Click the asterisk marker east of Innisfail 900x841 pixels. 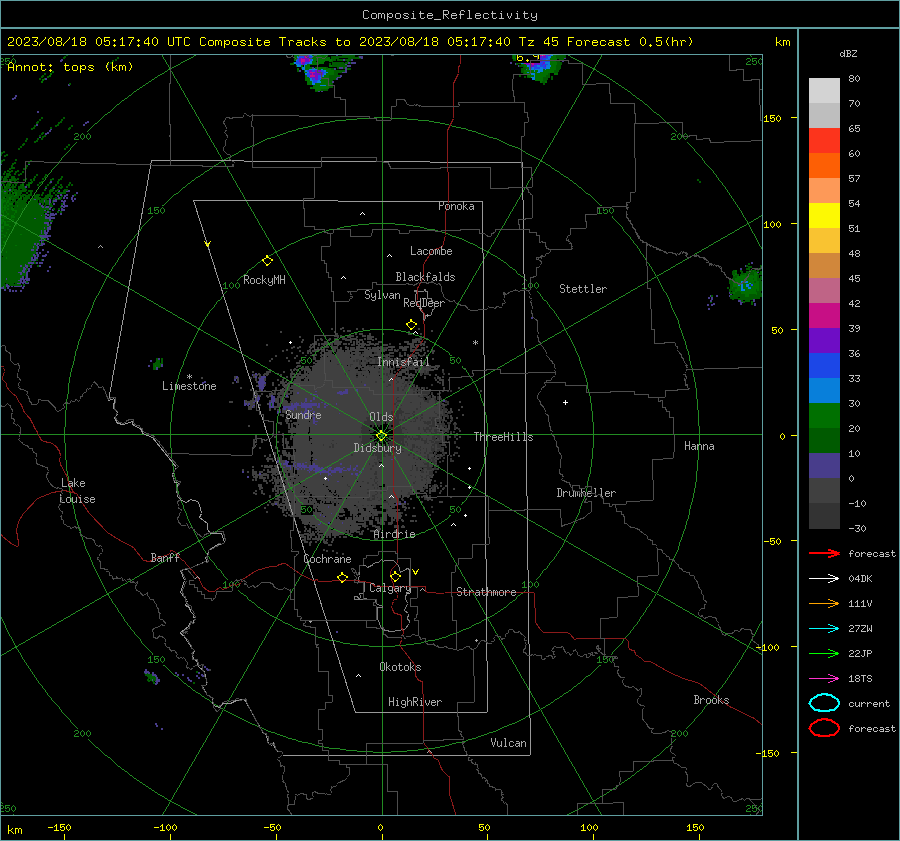tap(475, 343)
